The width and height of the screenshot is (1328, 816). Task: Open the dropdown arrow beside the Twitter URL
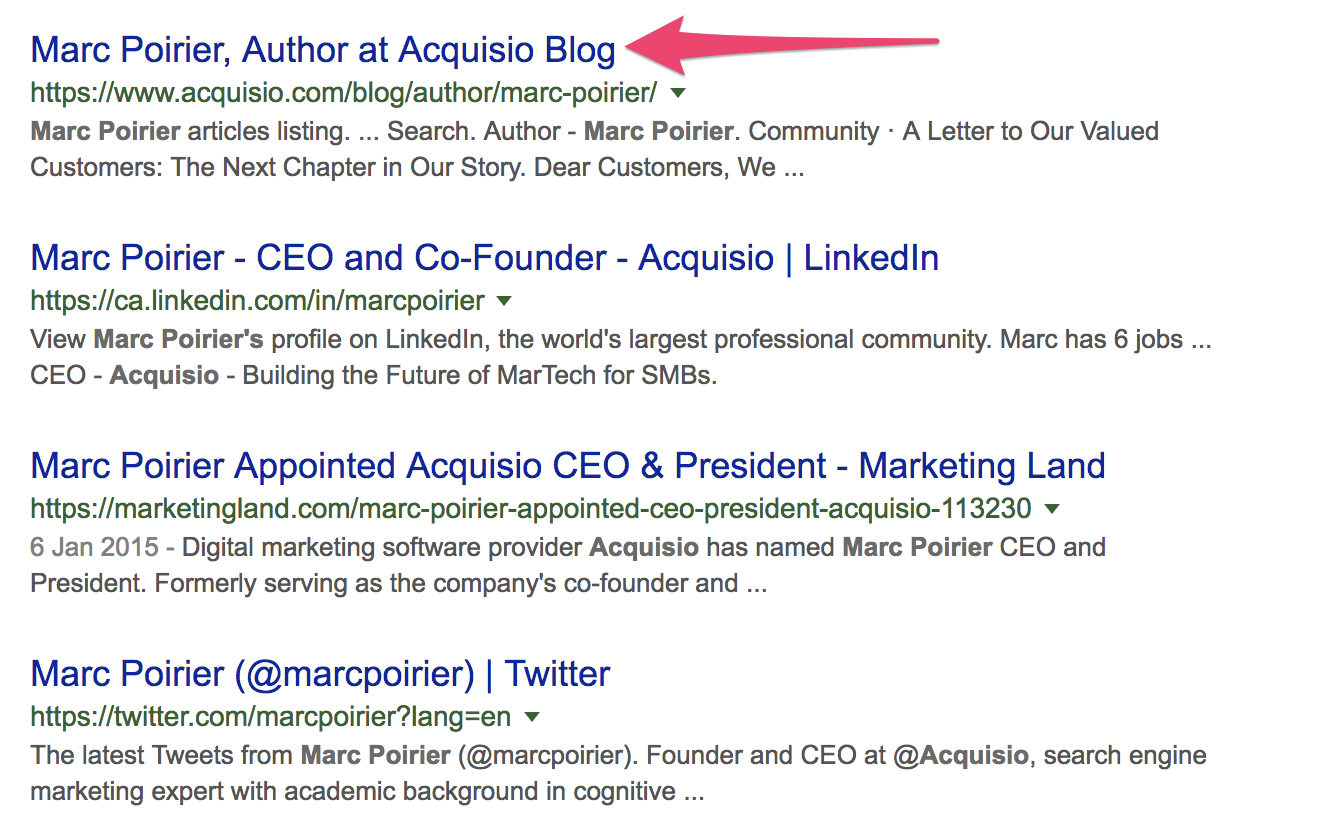click(x=532, y=716)
